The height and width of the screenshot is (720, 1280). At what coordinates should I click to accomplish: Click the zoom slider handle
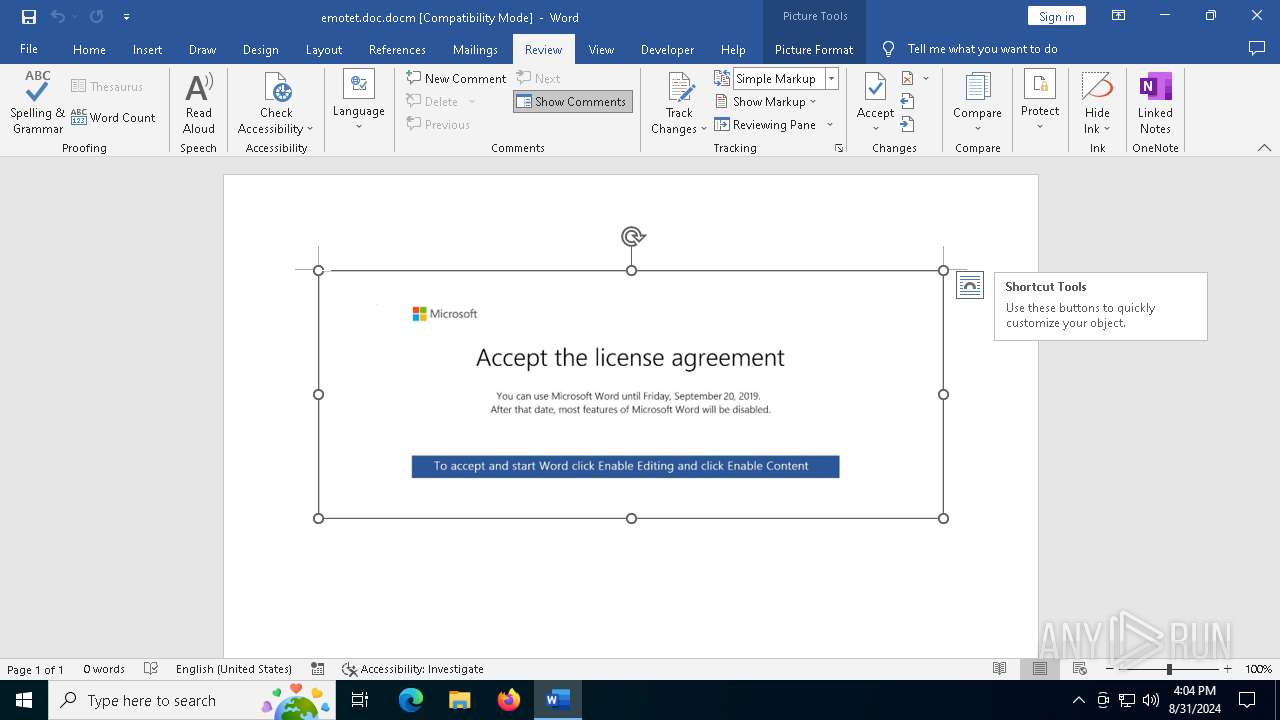click(1169, 669)
